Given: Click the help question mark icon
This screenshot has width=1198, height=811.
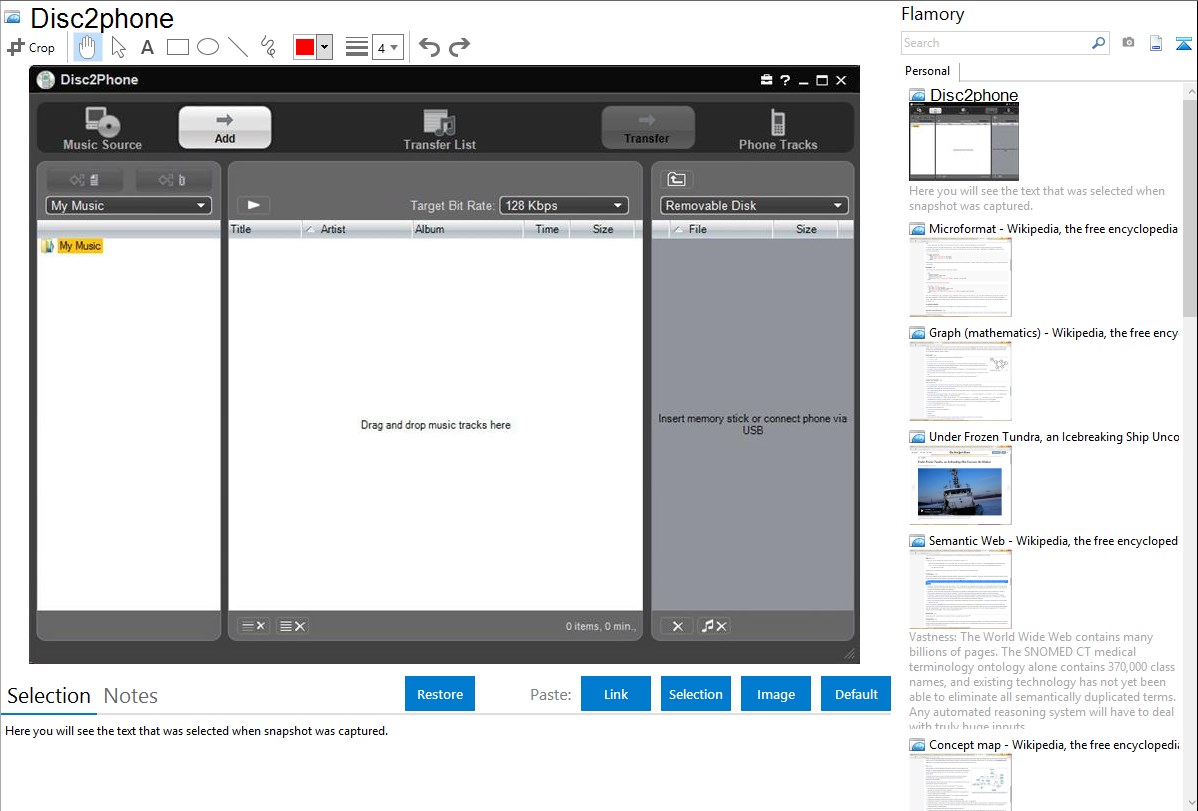Looking at the screenshot, I should click(x=785, y=80).
